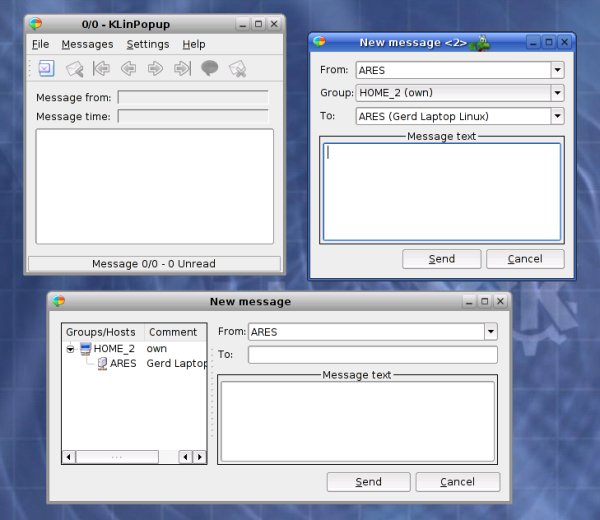Click Message text area in bottom New message

coord(358,421)
